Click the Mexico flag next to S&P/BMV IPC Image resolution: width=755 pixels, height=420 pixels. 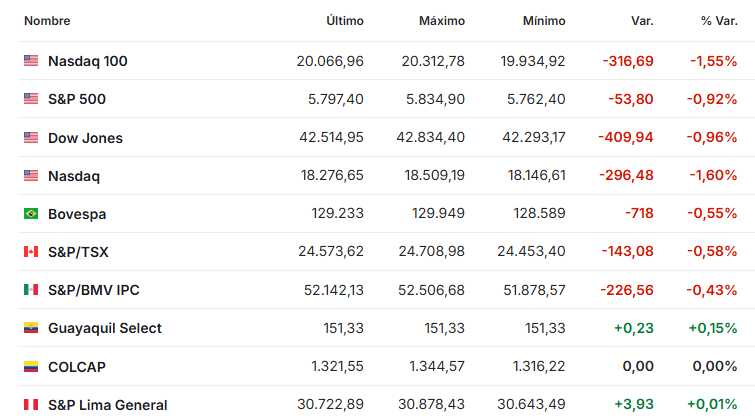[x=31, y=289]
